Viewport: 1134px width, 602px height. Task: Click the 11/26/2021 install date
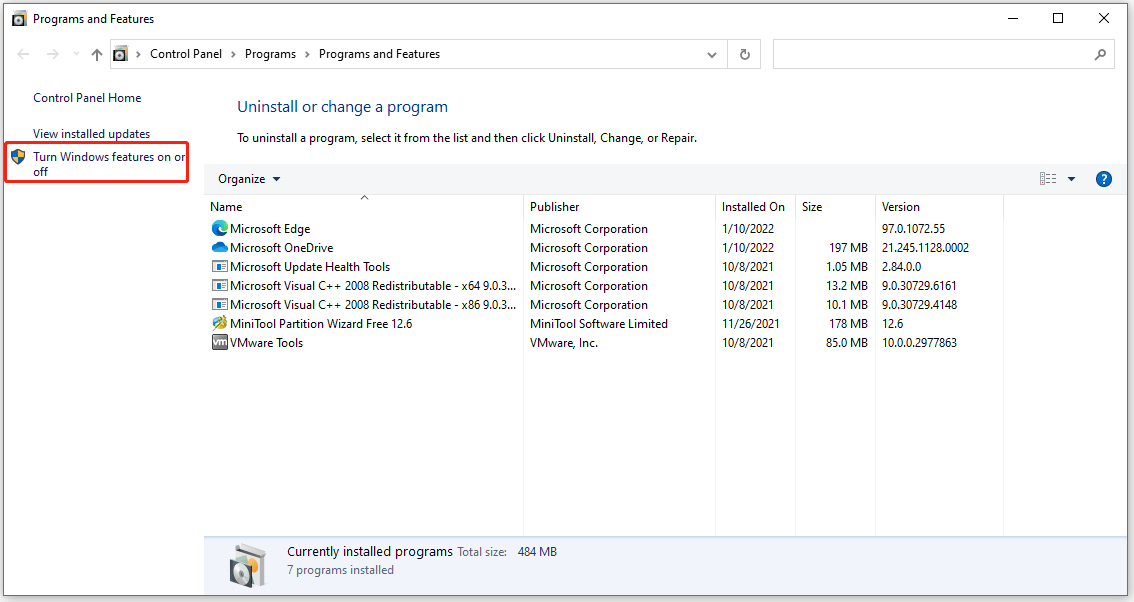tap(751, 323)
